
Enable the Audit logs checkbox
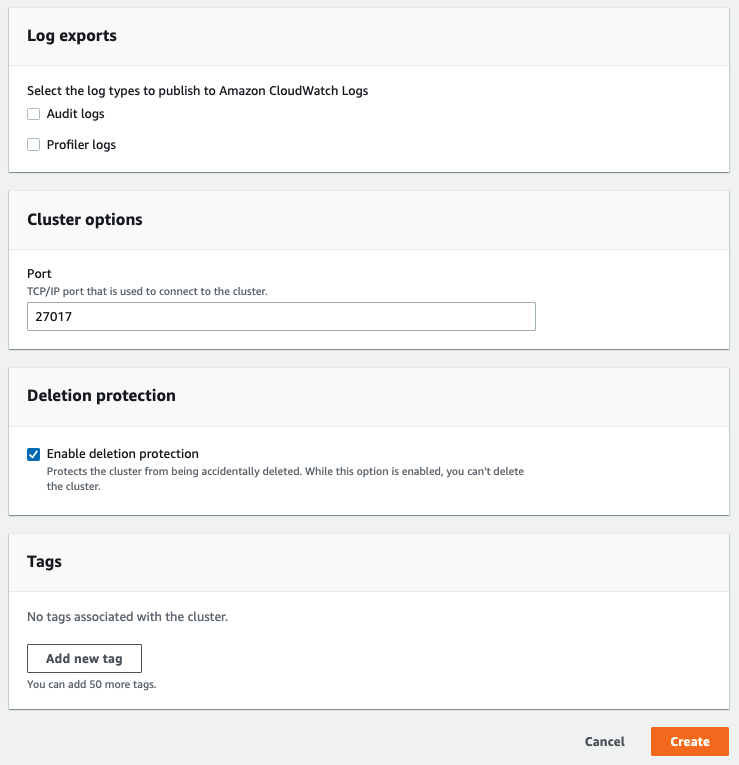tap(34, 114)
